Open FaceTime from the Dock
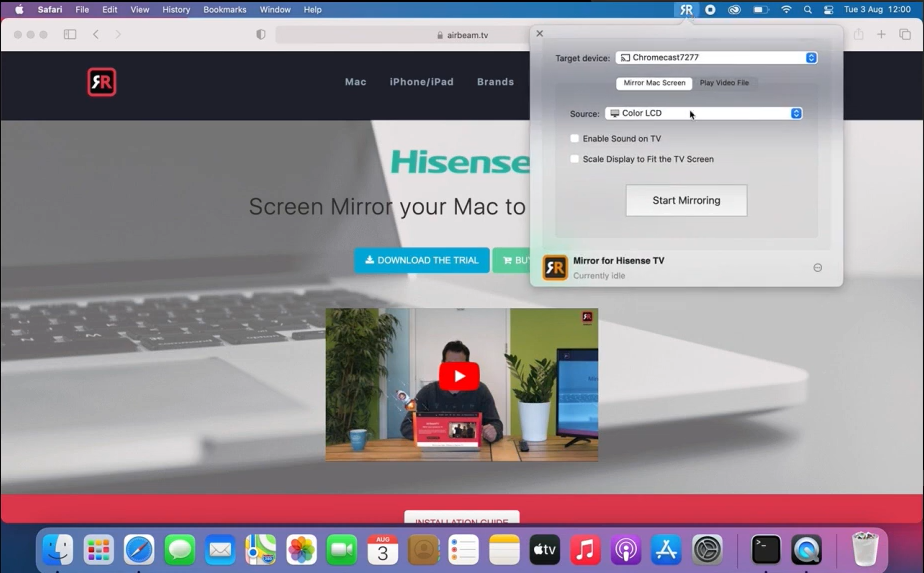Image resolution: width=924 pixels, height=573 pixels. click(x=342, y=550)
